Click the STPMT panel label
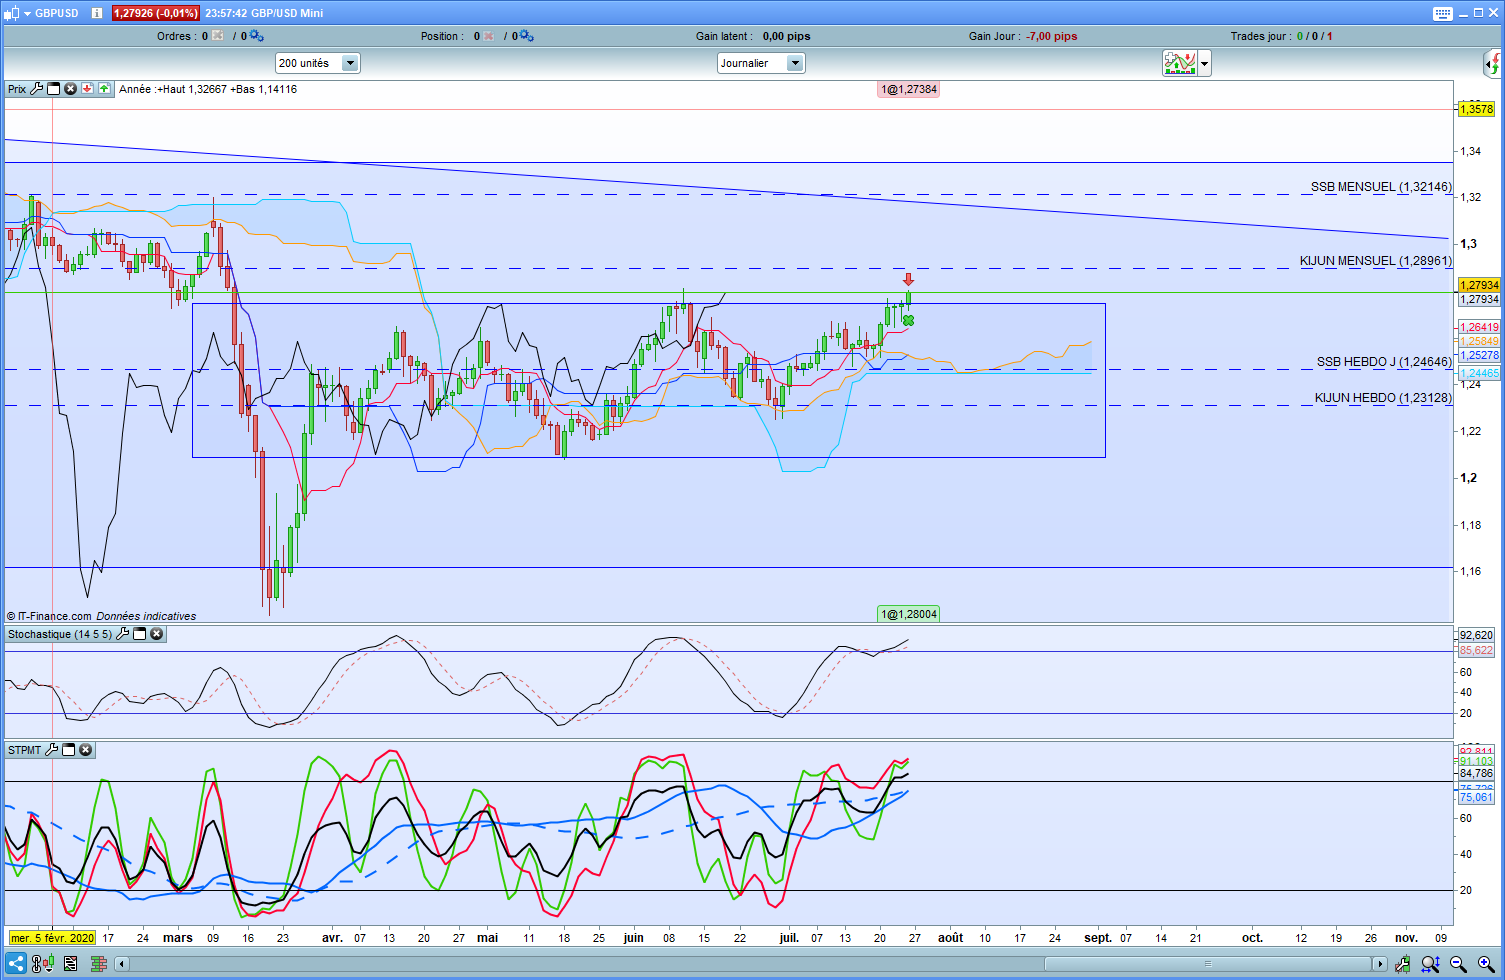 tap(25, 750)
